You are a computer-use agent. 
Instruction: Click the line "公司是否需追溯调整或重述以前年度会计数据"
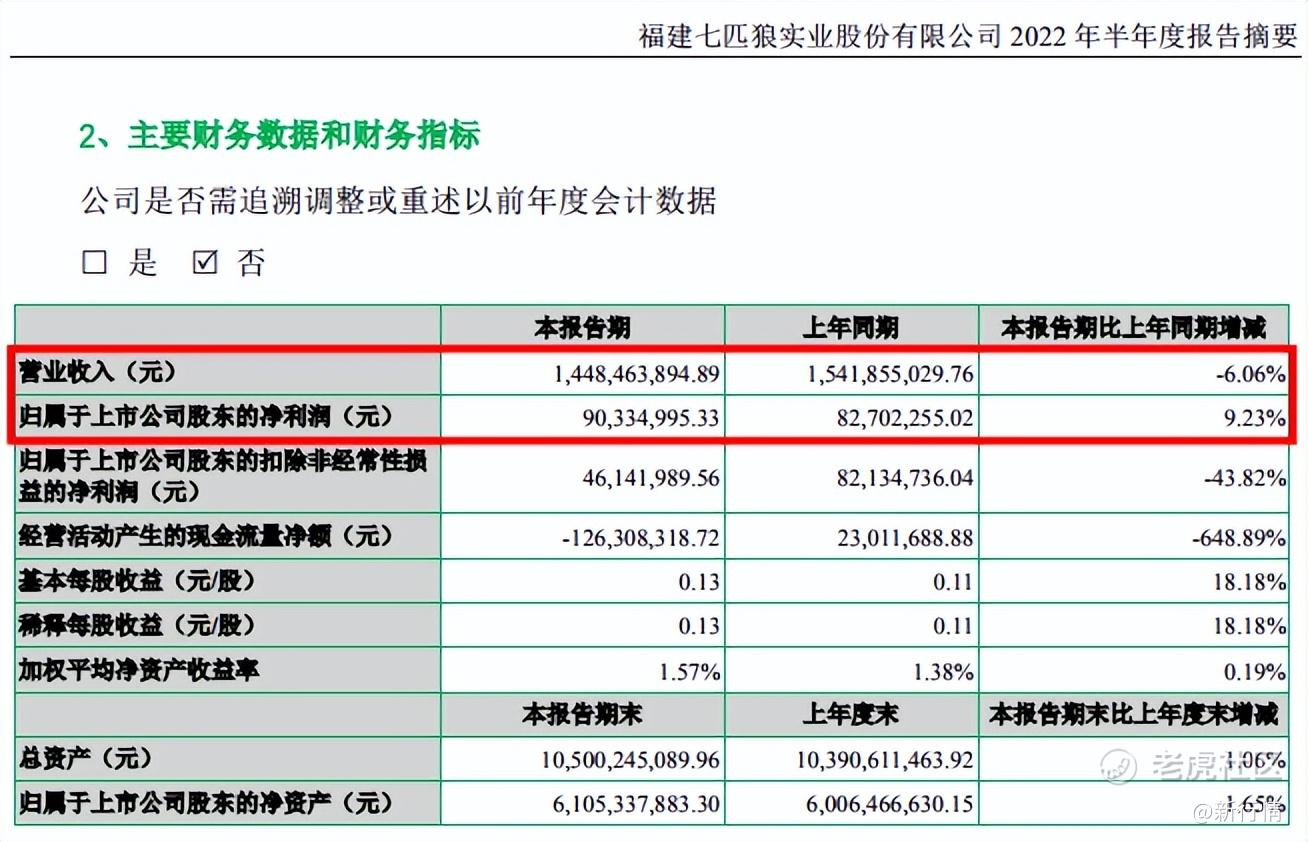pyautogui.click(x=398, y=200)
